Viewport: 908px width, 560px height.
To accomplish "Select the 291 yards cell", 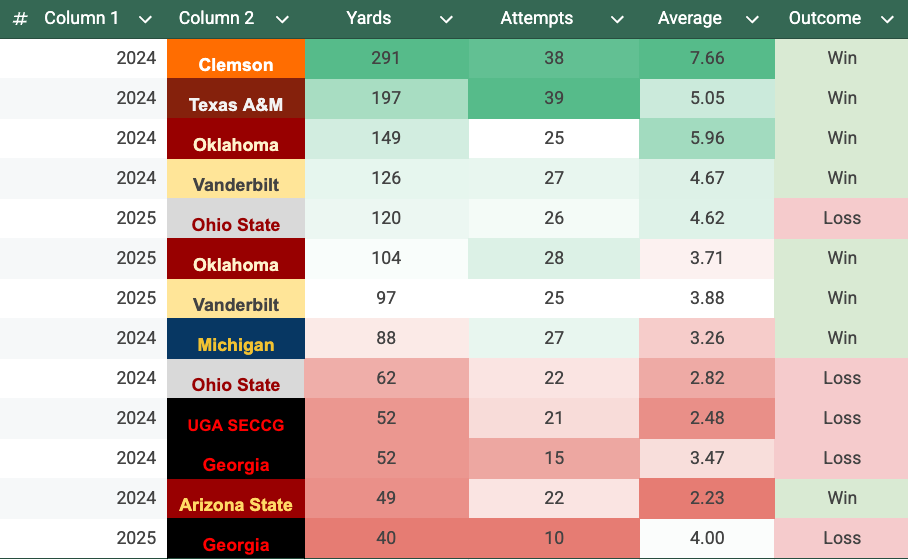I will 386,59.
